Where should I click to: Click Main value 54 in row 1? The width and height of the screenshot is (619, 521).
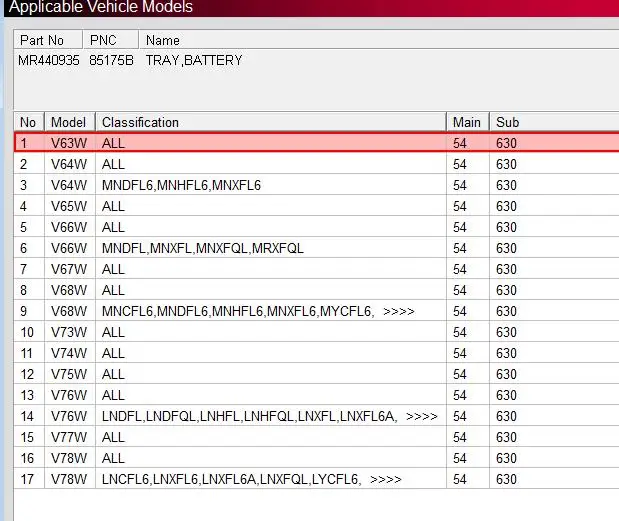[460, 143]
